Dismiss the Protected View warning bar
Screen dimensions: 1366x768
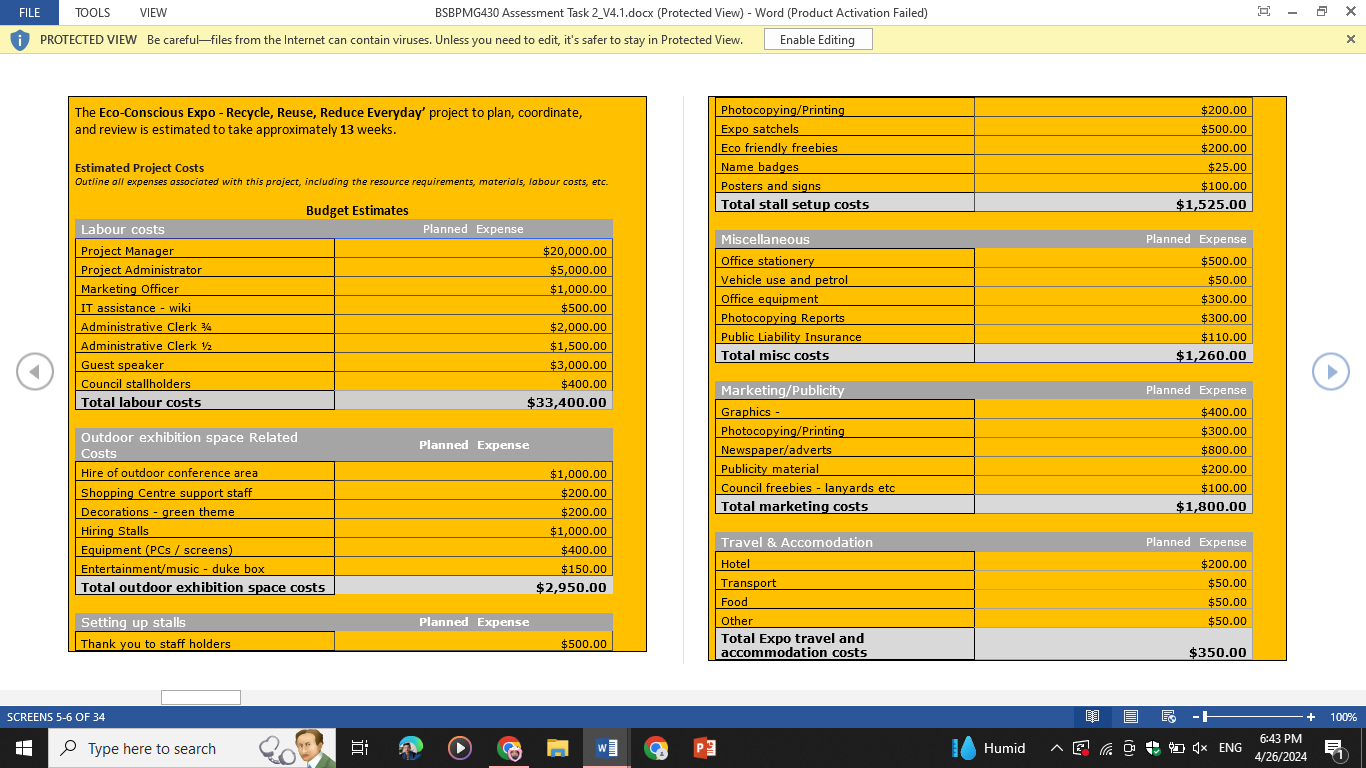point(1350,39)
